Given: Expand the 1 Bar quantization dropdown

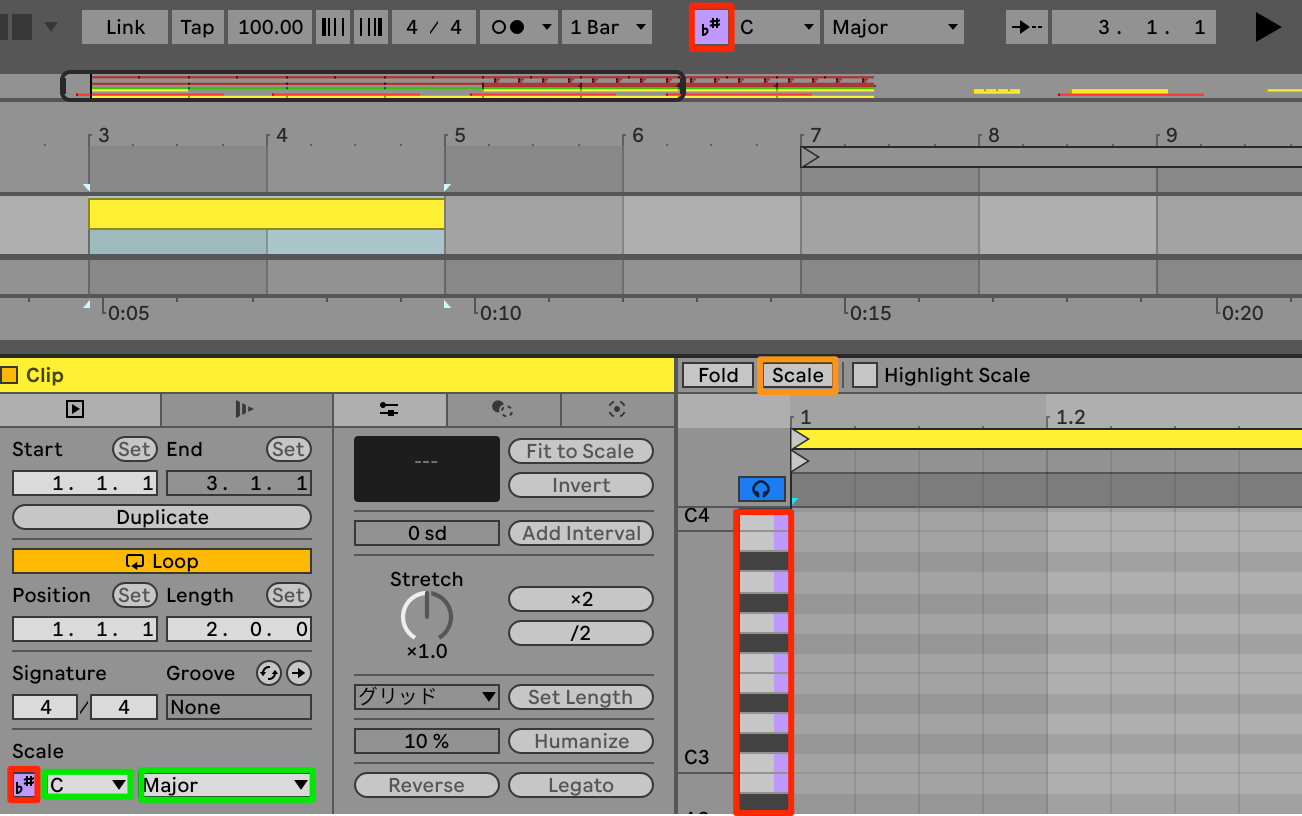Looking at the screenshot, I should [607, 27].
